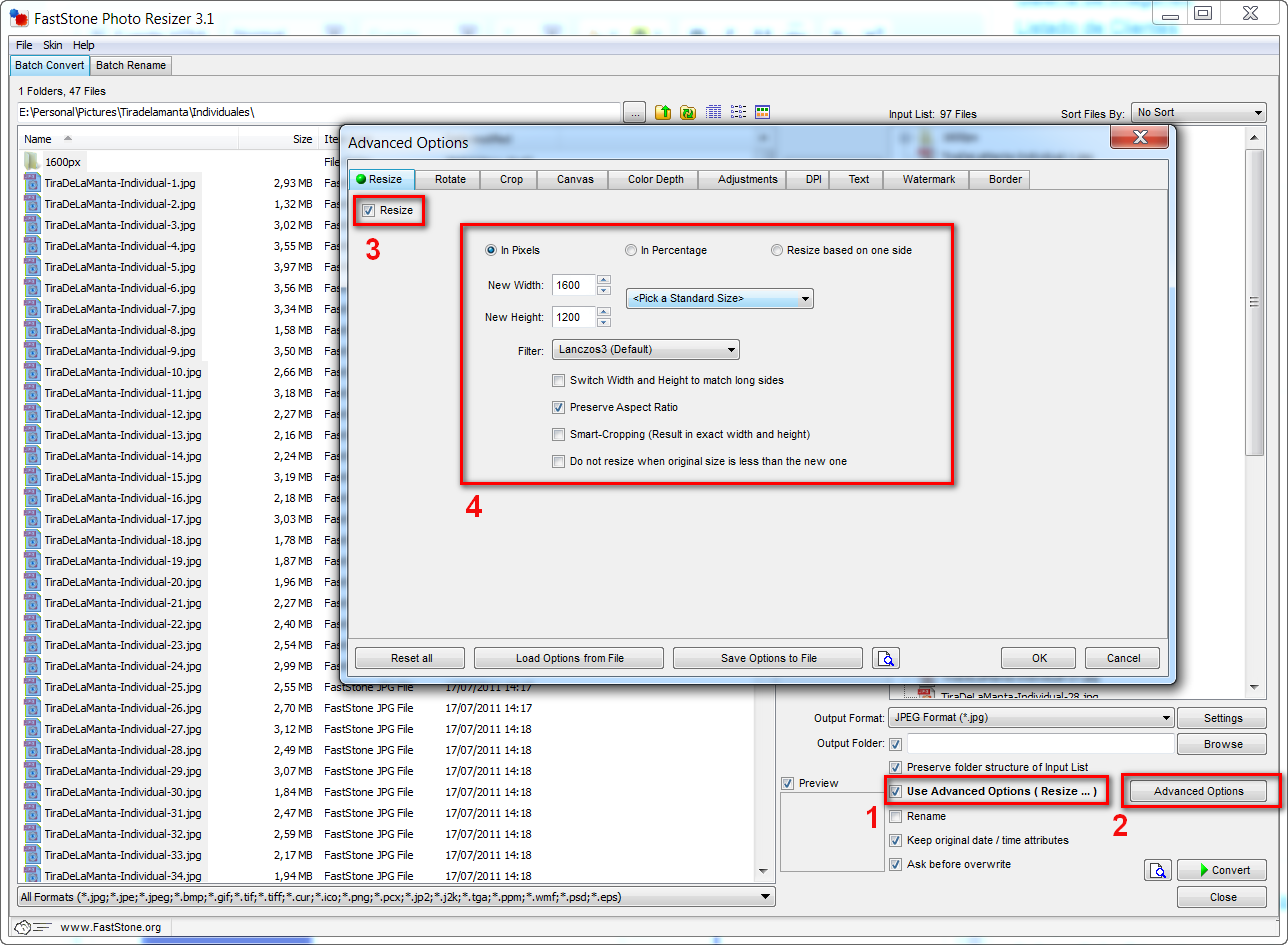Viewport: 1288px width, 945px height.
Task: Enable Smart-Cropping checkbox
Action: [x=559, y=435]
